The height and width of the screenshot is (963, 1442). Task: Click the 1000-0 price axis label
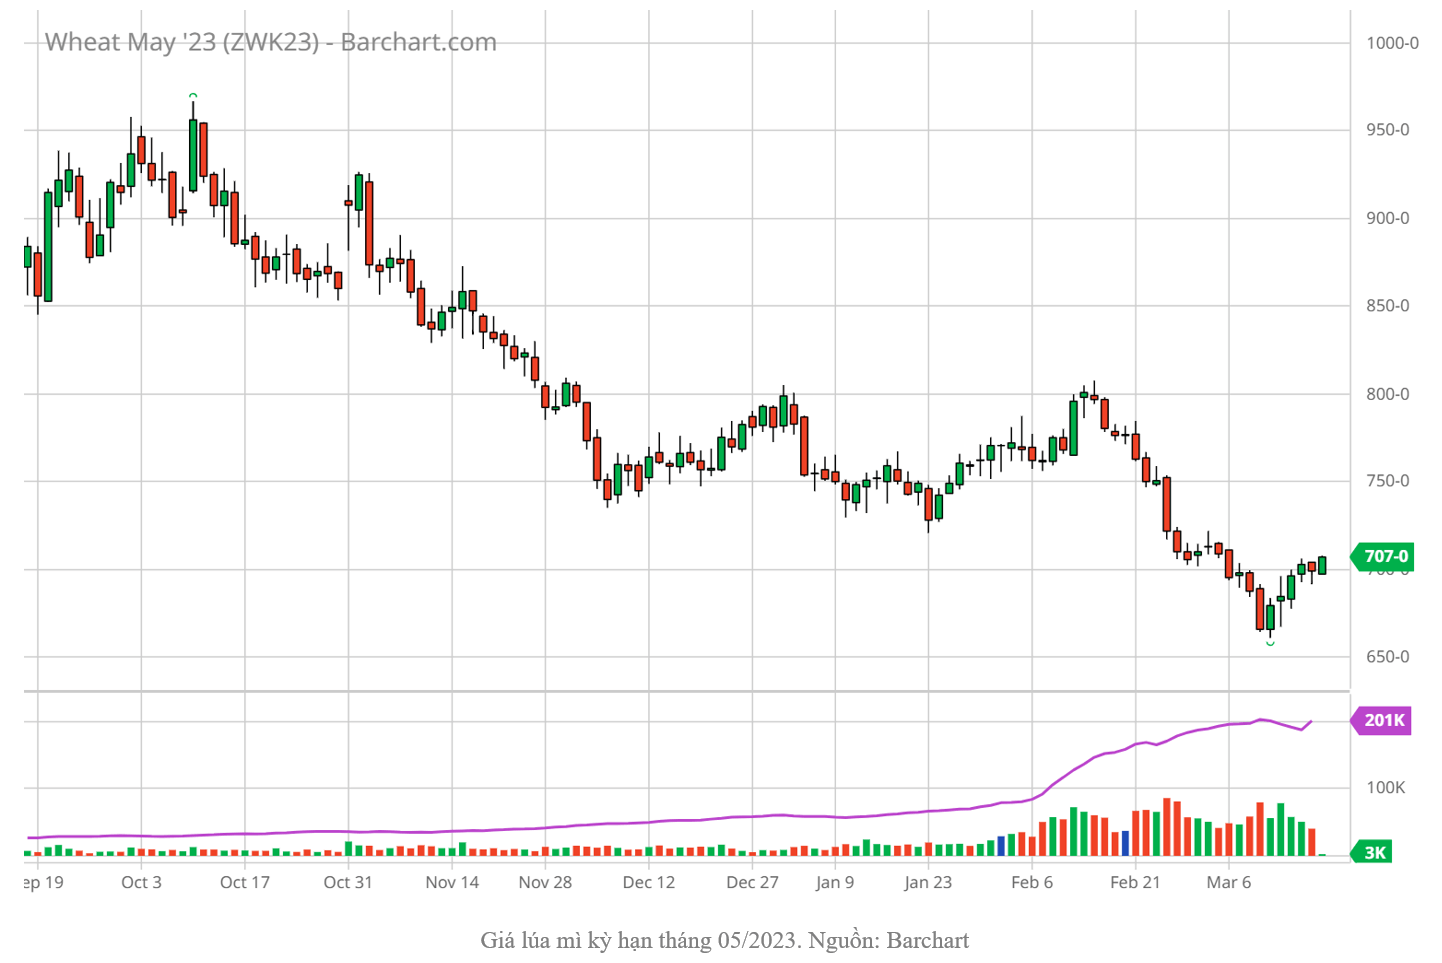pyautogui.click(x=1392, y=43)
